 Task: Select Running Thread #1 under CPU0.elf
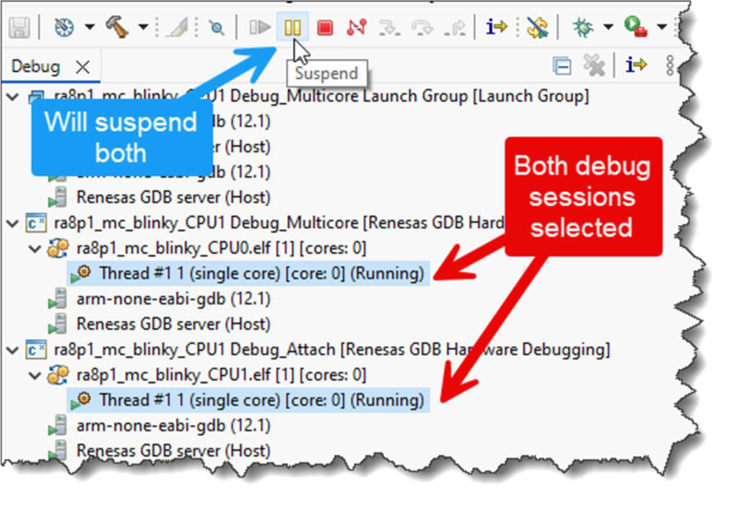[x=248, y=273]
